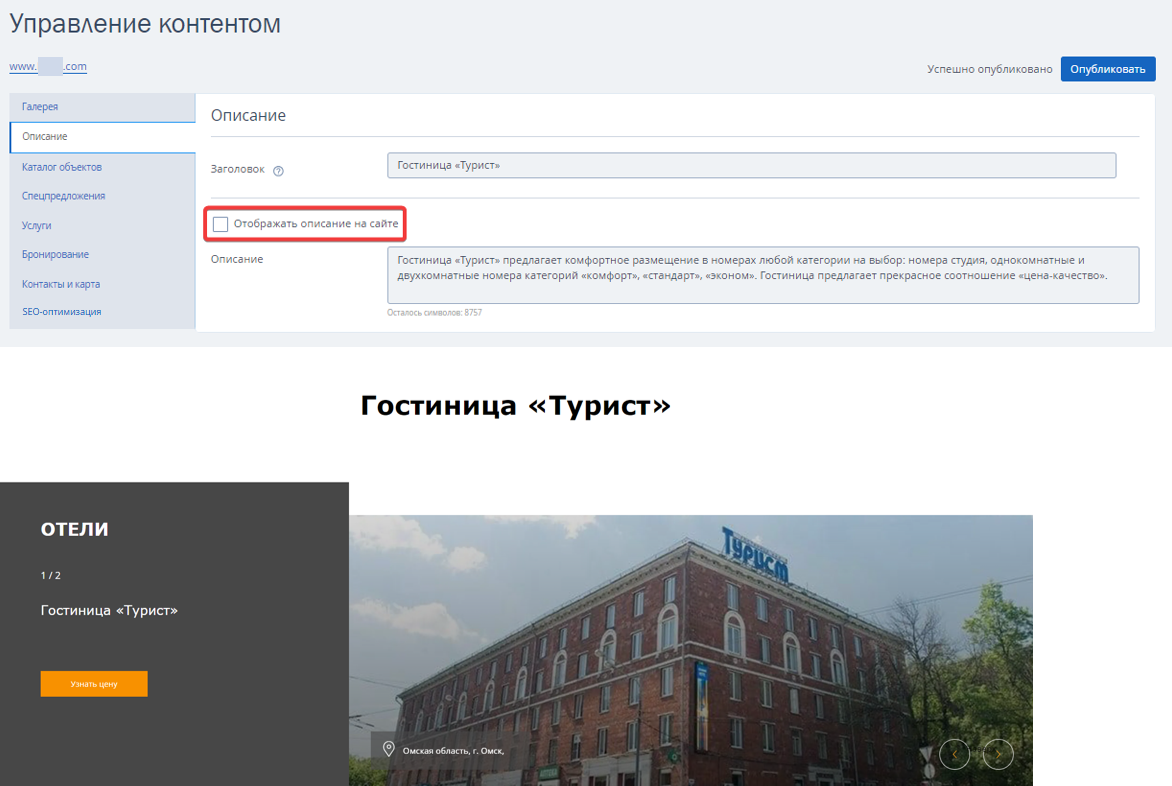This screenshot has height=786, width=1172.
Task: Click the Турист hotel building photo
Action: point(691,650)
